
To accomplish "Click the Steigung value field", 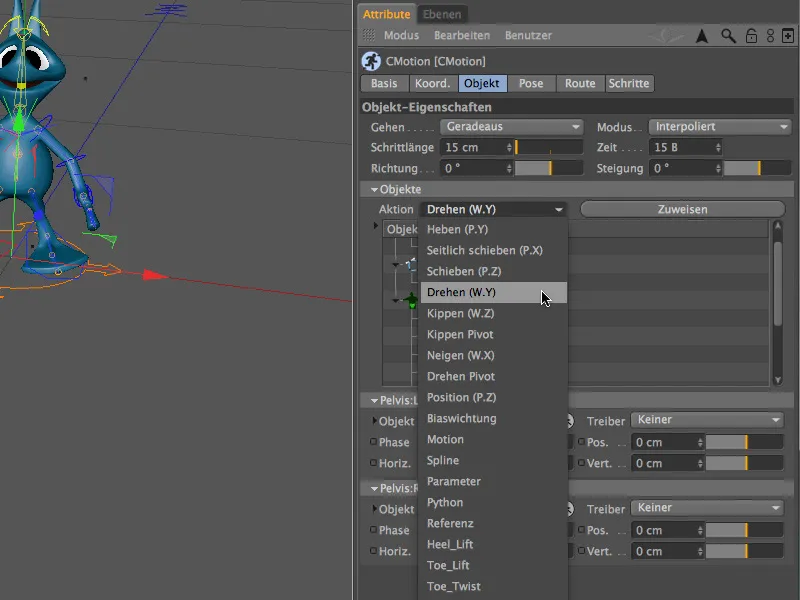I will point(685,168).
